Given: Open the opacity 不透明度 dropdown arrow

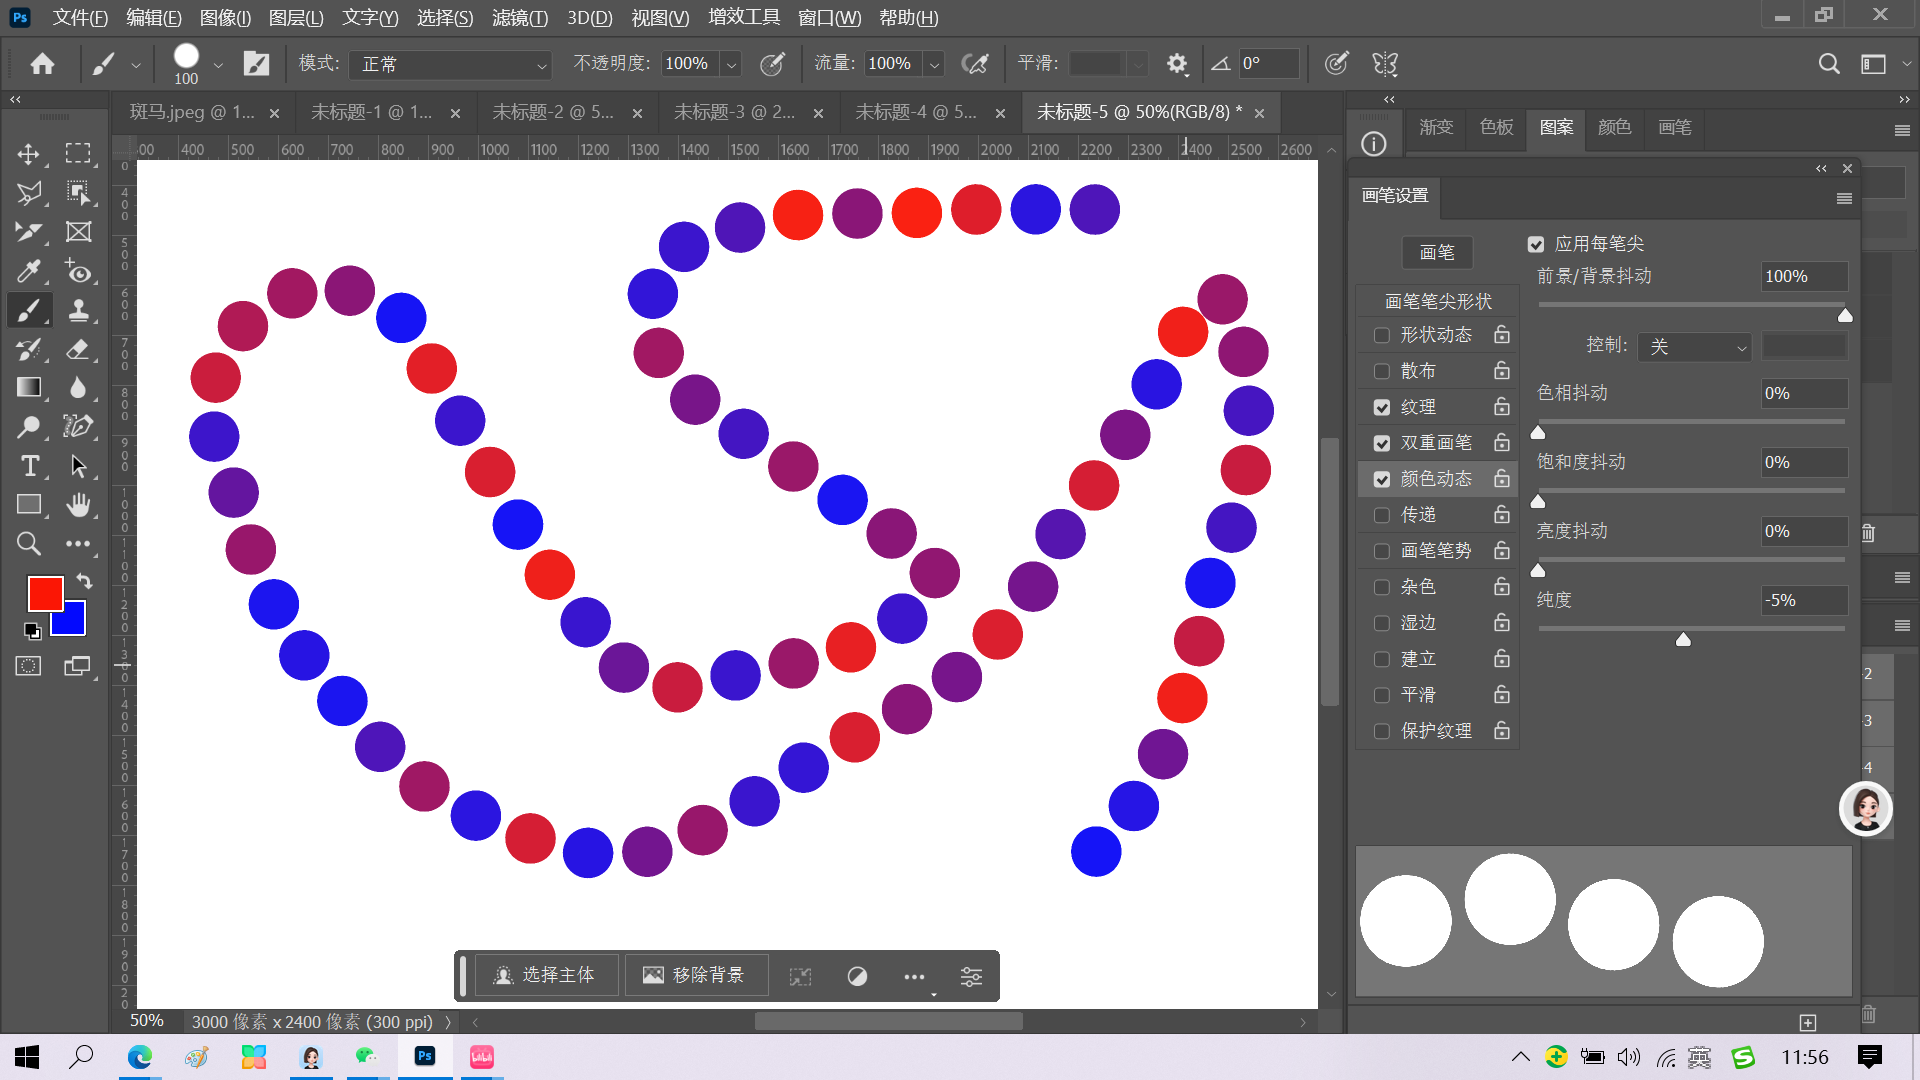Looking at the screenshot, I should [732, 64].
